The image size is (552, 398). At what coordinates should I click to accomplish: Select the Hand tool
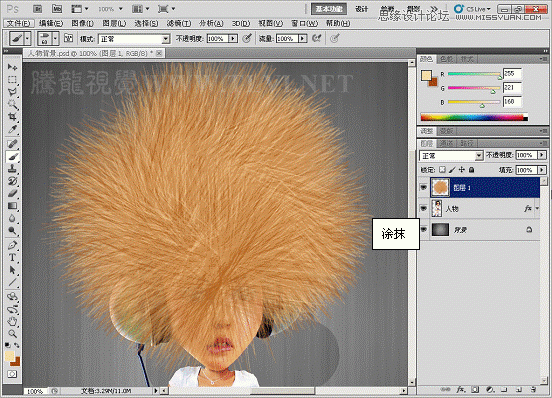click(x=12, y=321)
